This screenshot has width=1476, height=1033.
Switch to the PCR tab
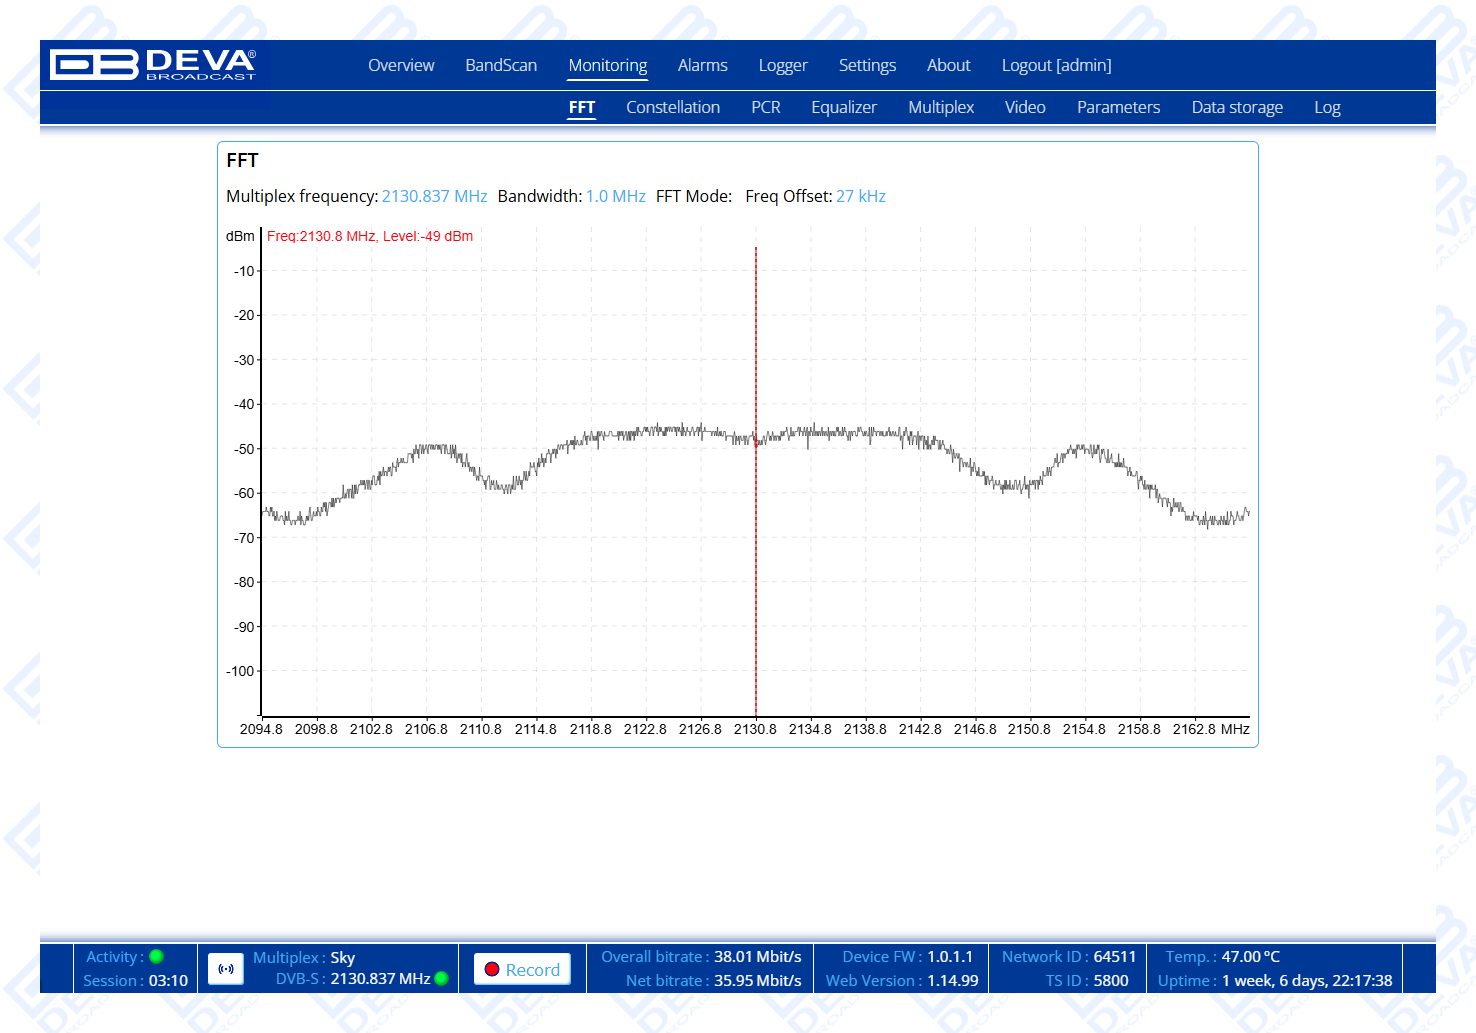[x=765, y=108]
